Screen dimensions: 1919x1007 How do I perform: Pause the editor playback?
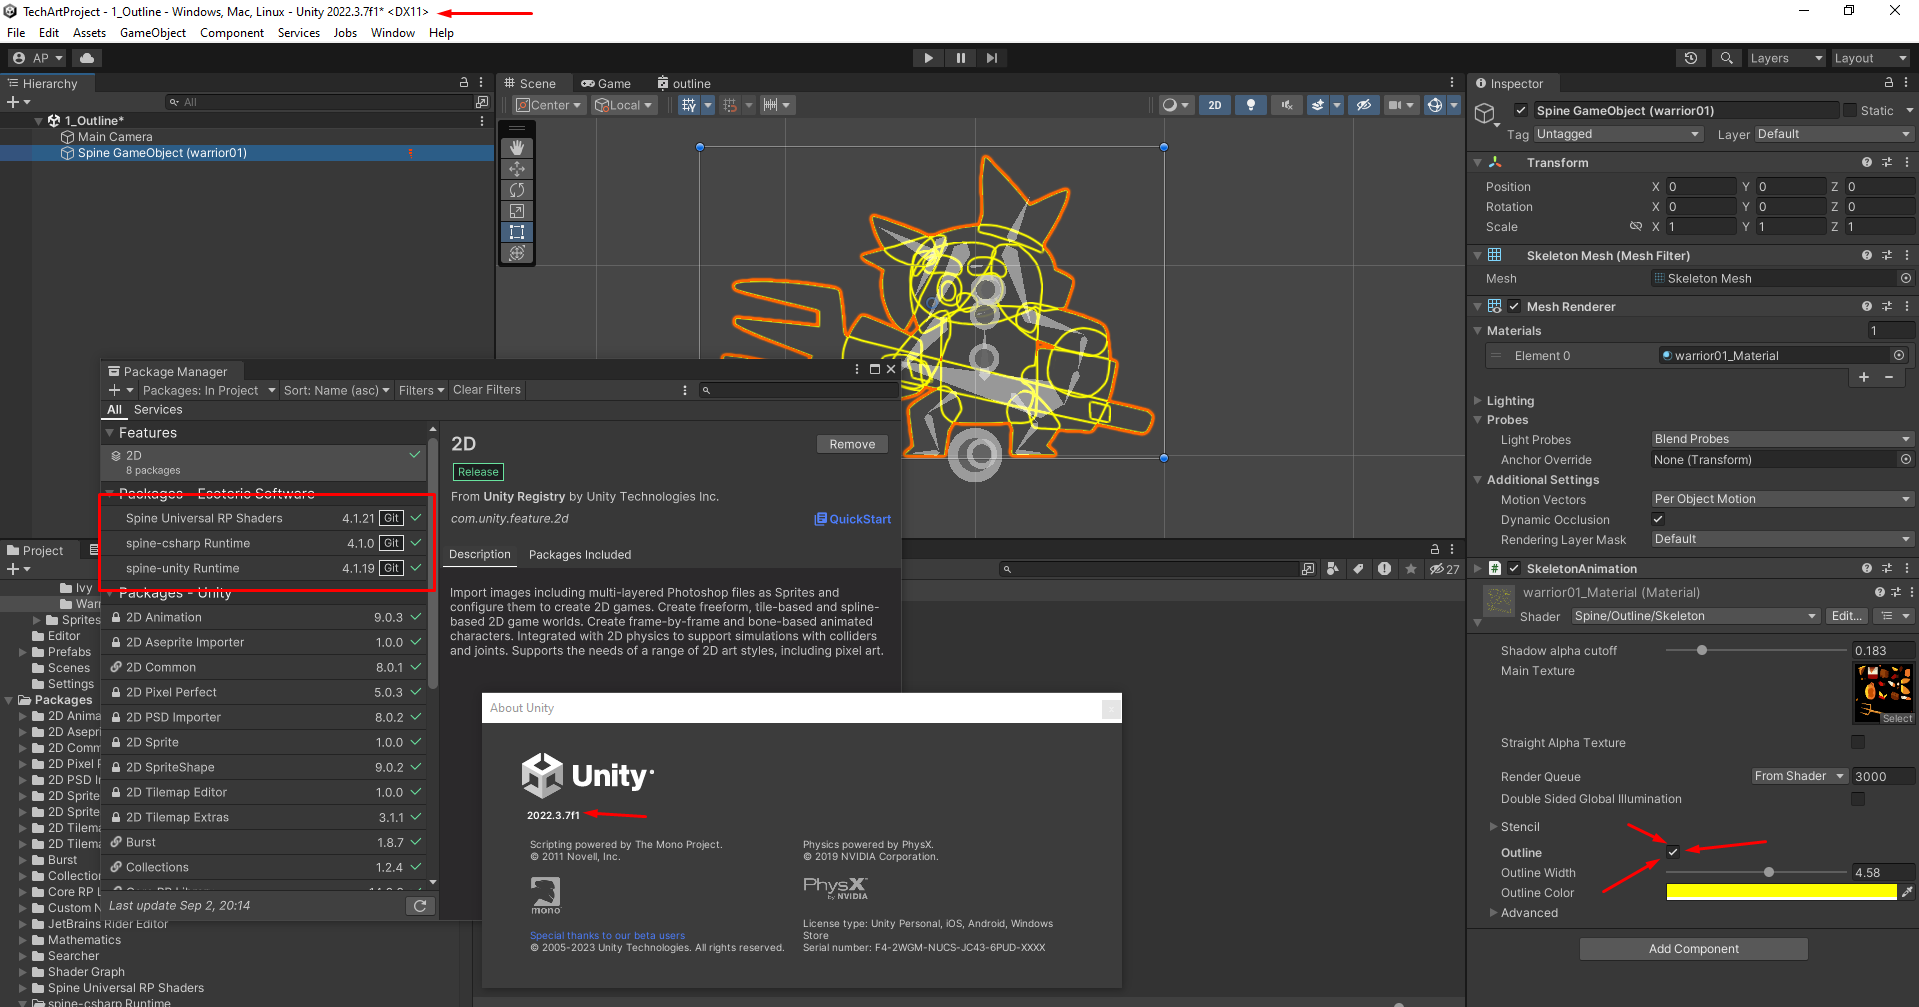pos(960,58)
